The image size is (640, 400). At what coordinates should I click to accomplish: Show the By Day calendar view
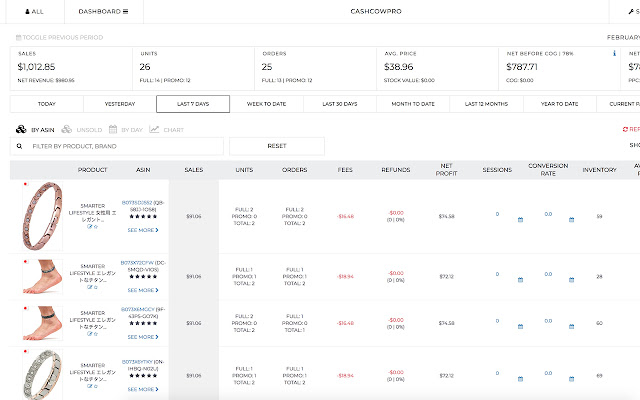point(126,129)
